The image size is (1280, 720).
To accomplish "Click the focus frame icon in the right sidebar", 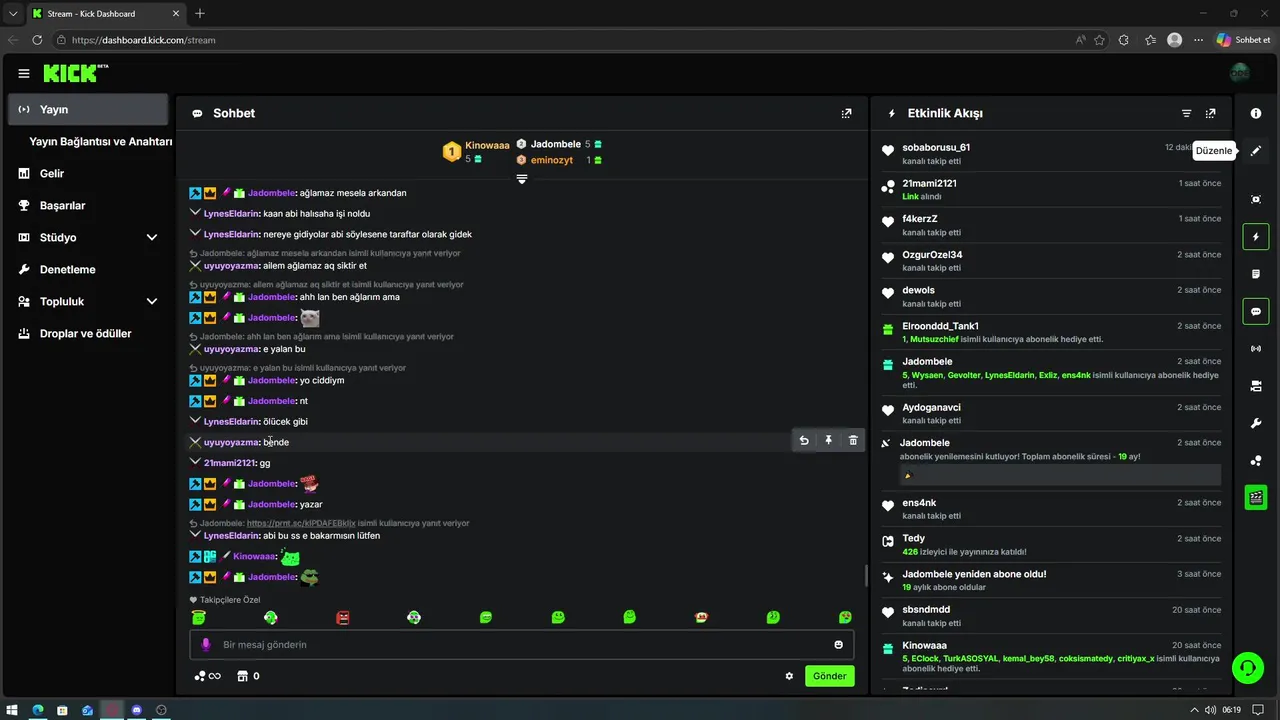I will pos(1256,199).
